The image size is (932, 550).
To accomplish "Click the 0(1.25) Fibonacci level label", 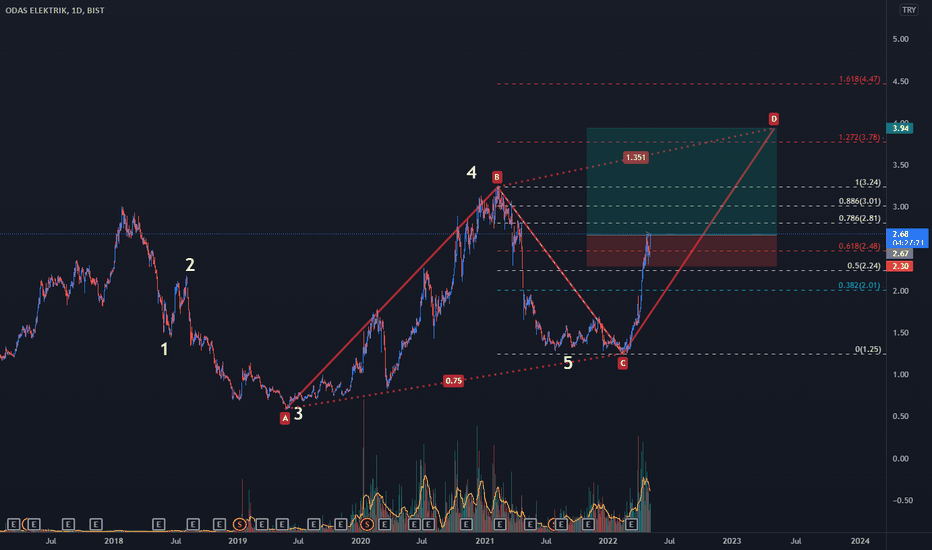I will (868, 350).
